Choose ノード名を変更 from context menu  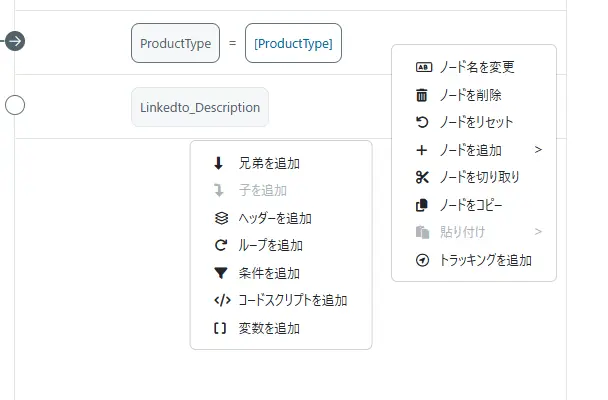[477, 68]
